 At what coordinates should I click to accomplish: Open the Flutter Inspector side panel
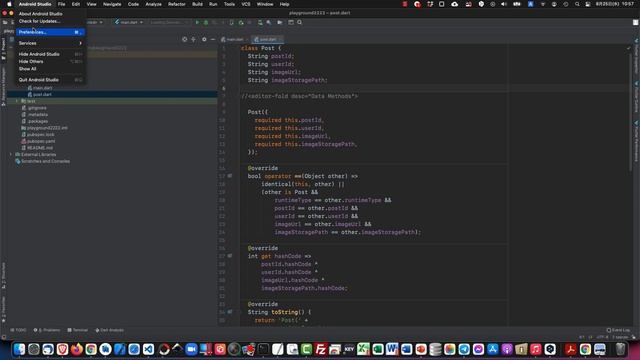(636, 56)
